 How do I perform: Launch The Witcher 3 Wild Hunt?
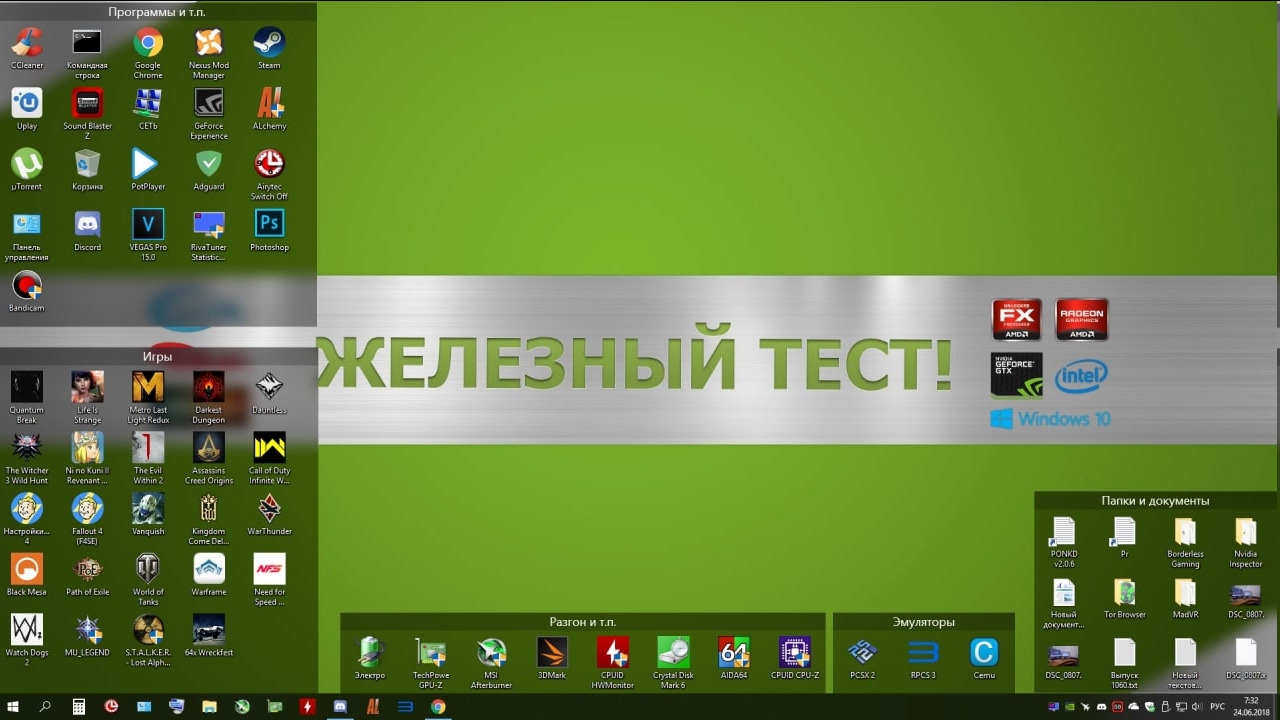coord(27,449)
